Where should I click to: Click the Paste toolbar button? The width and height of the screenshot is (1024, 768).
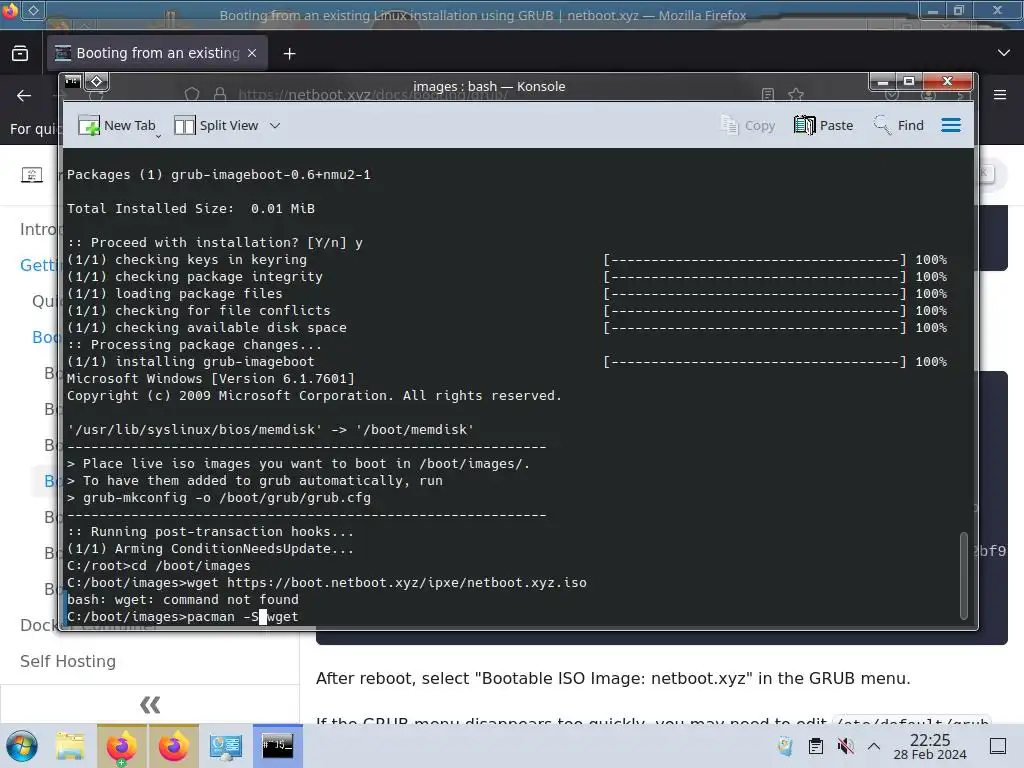pos(824,125)
